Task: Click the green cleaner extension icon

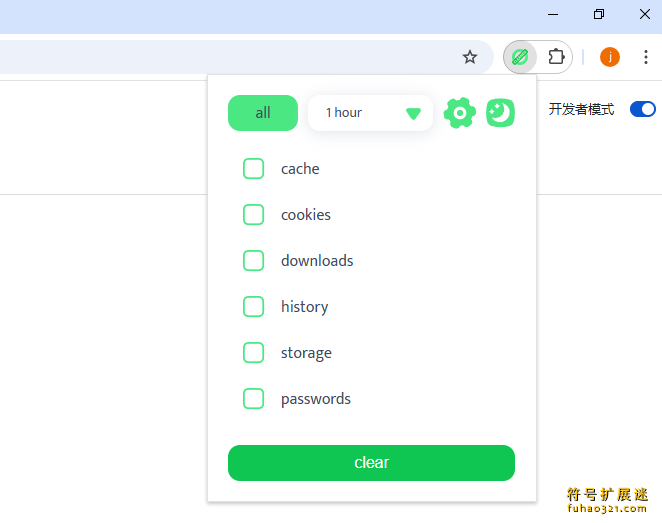Action: pos(520,57)
